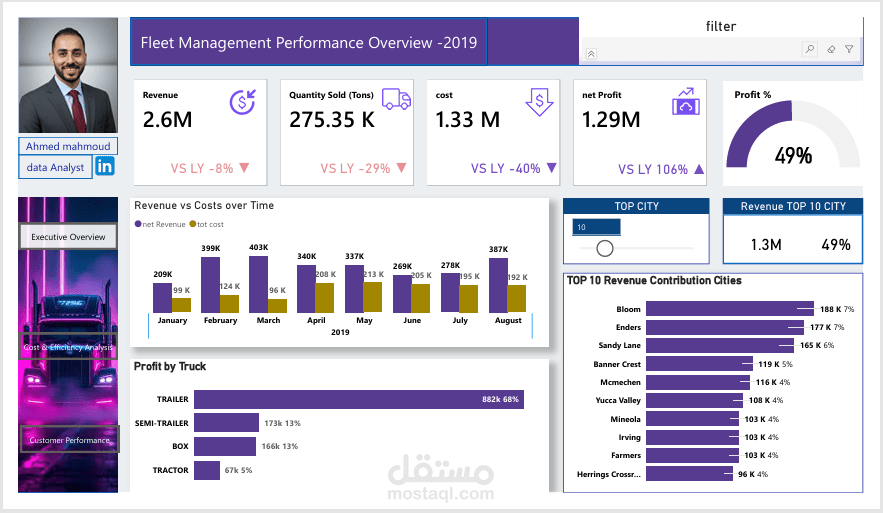Click the Revenue dollar cycle icon
The width and height of the screenshot is (883, 513).
(243, 102)
